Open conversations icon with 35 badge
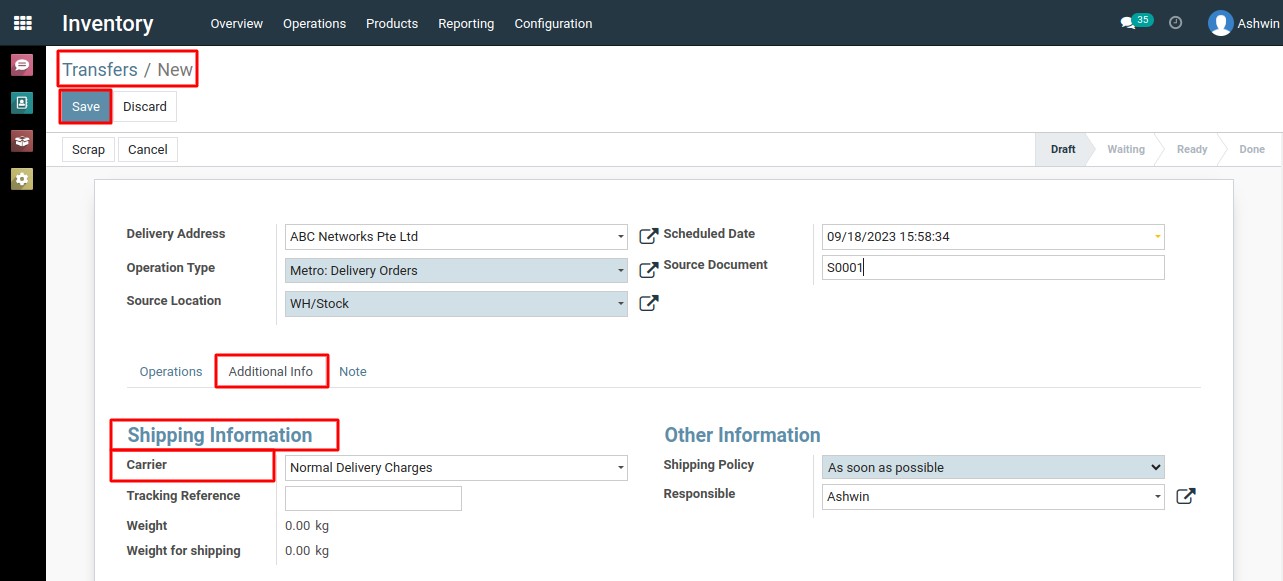 pyautogui.click(x=1136, y=22)
